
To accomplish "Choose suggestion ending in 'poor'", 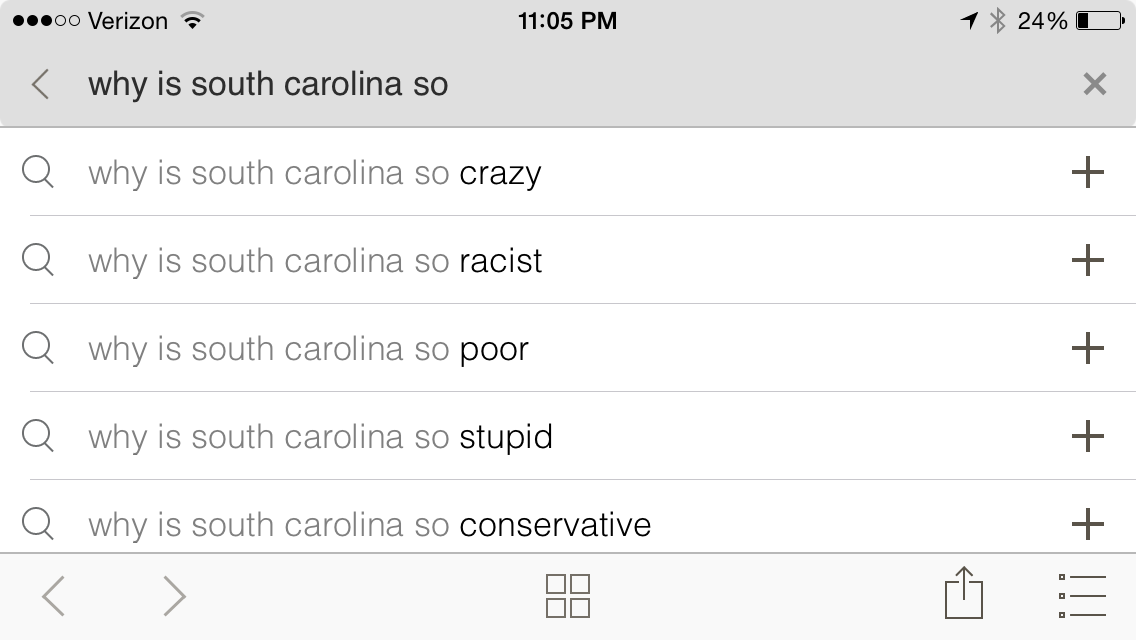I will (308, 349).
